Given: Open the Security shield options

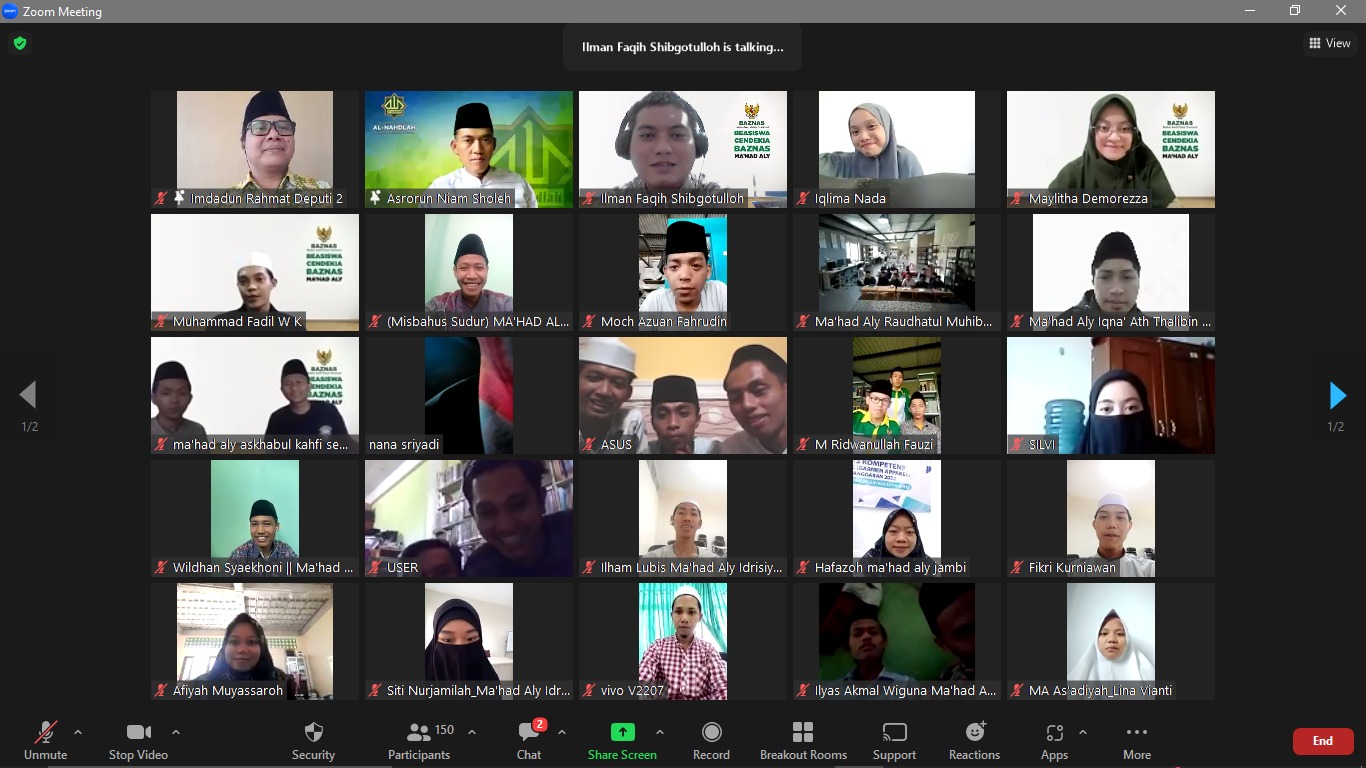Looking at the screenshot, I should click(x=313, y=741).
